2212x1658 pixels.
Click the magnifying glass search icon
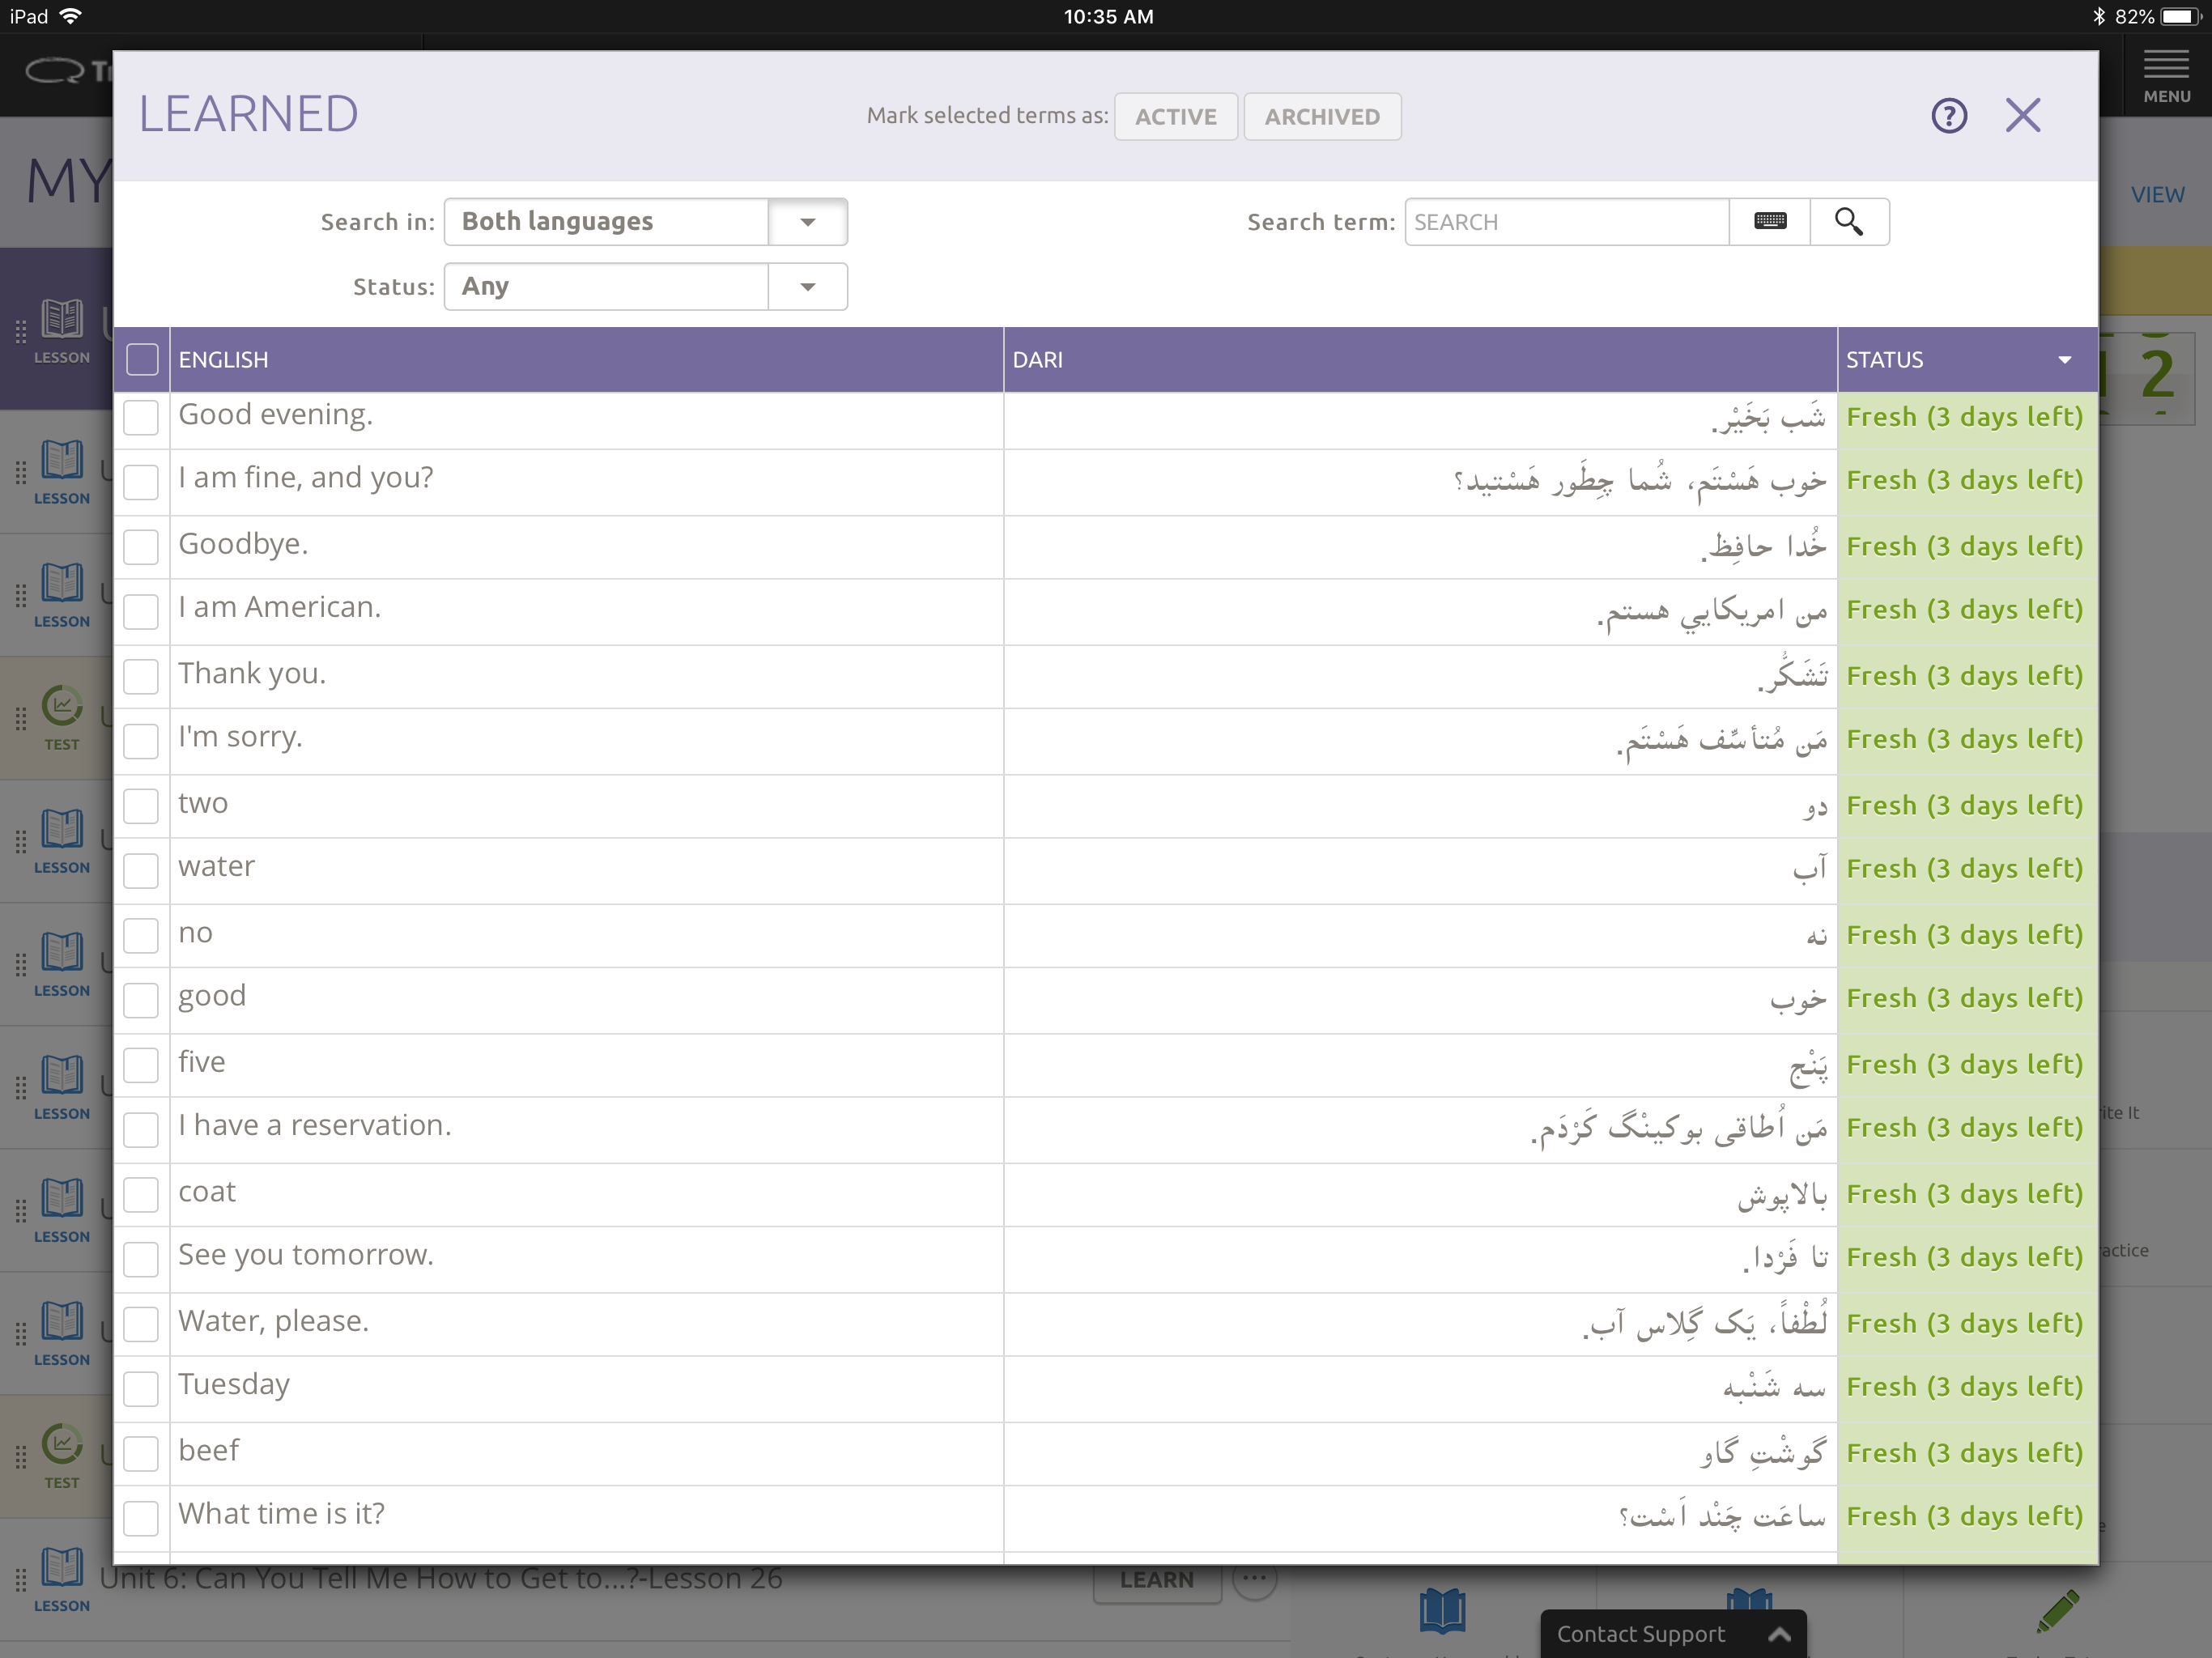click(1848, 222)
